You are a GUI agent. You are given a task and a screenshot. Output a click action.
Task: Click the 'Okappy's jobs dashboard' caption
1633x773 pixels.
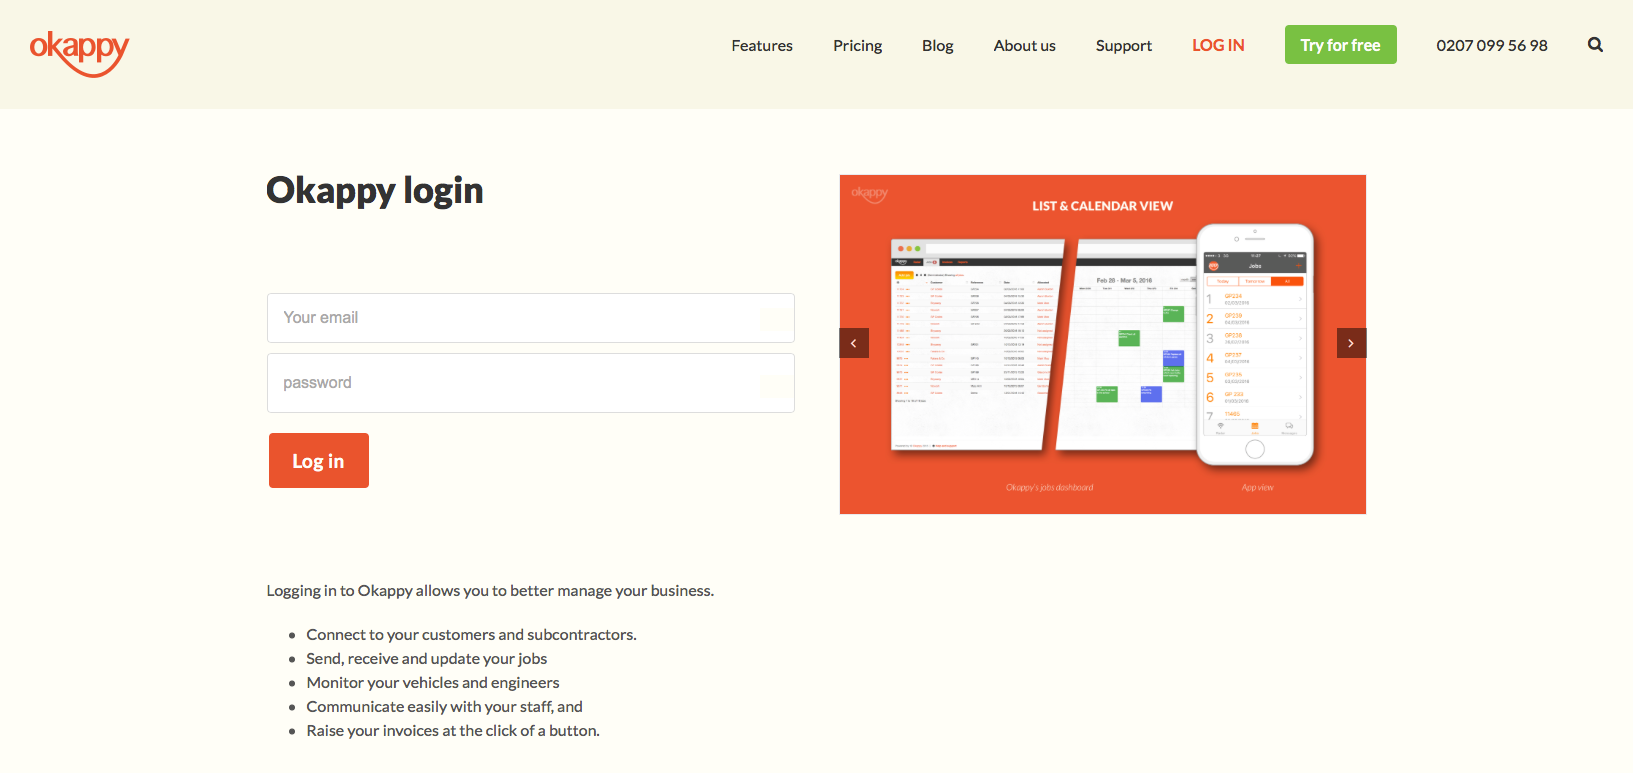pyautogui.click(x=1049, y=488)
